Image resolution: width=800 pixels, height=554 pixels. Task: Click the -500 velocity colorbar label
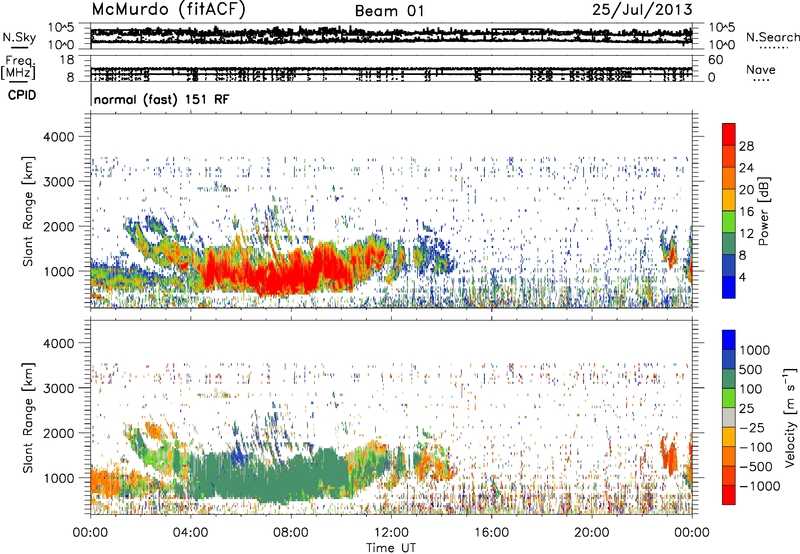tap(756, 467)
